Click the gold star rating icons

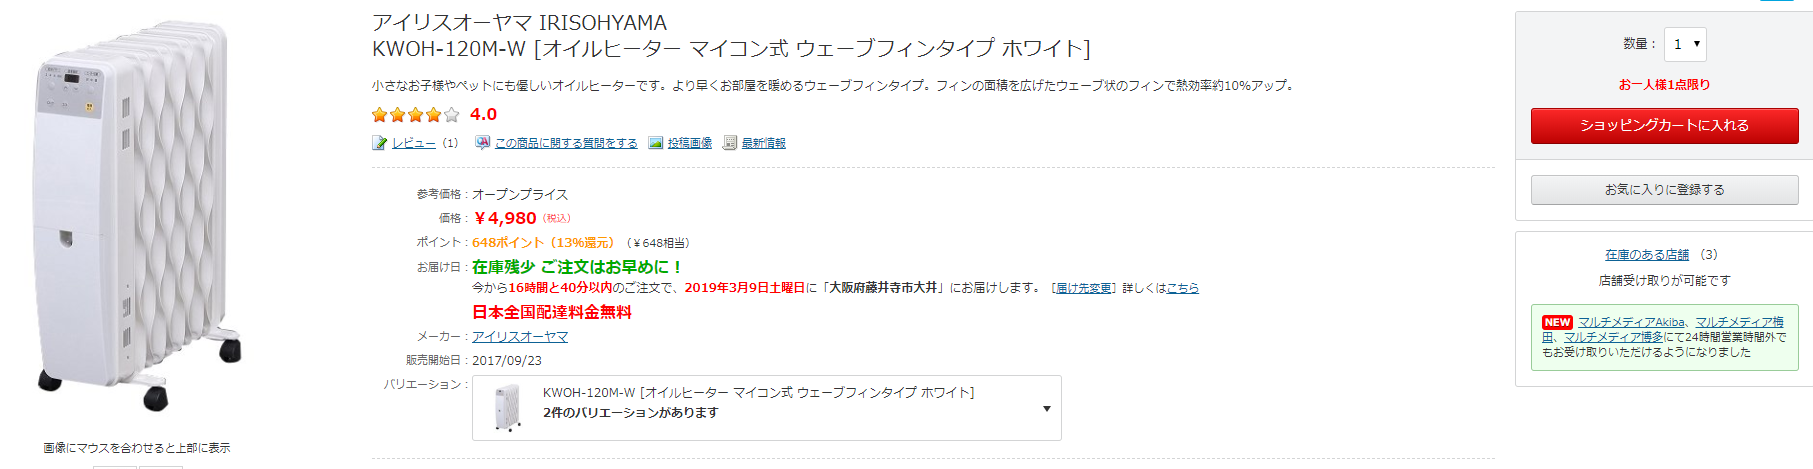click(415, 115)
